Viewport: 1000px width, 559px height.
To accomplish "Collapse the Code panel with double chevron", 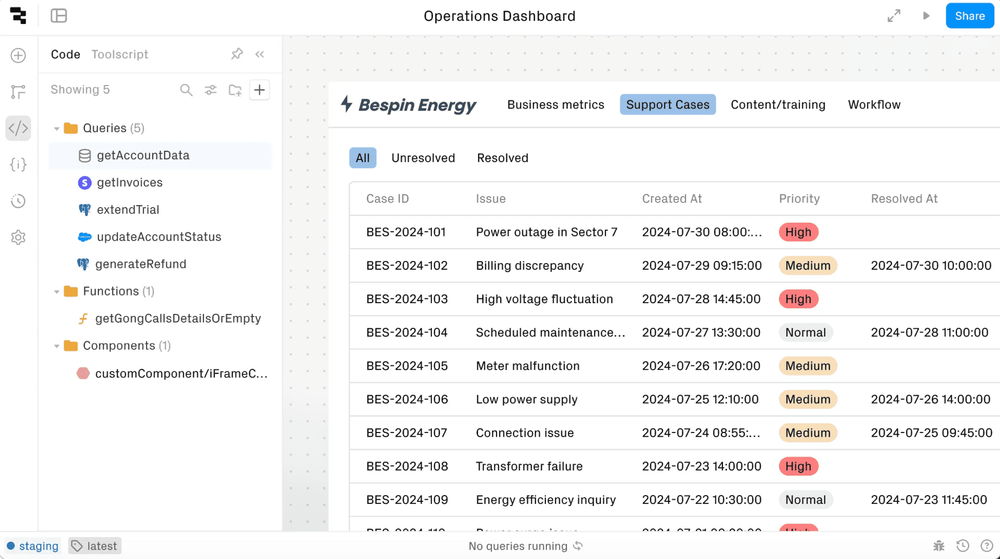I will [x=260, y=54].
